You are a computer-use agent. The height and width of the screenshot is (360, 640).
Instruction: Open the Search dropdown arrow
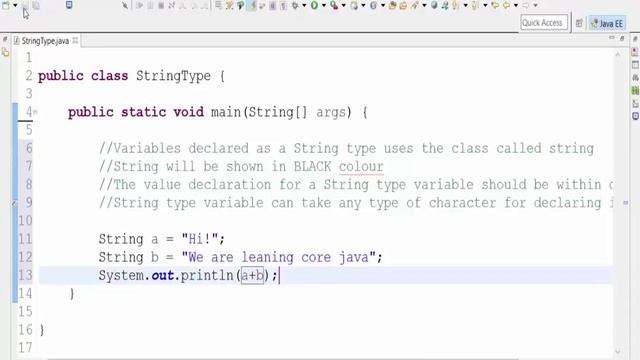tap(424, 5)
